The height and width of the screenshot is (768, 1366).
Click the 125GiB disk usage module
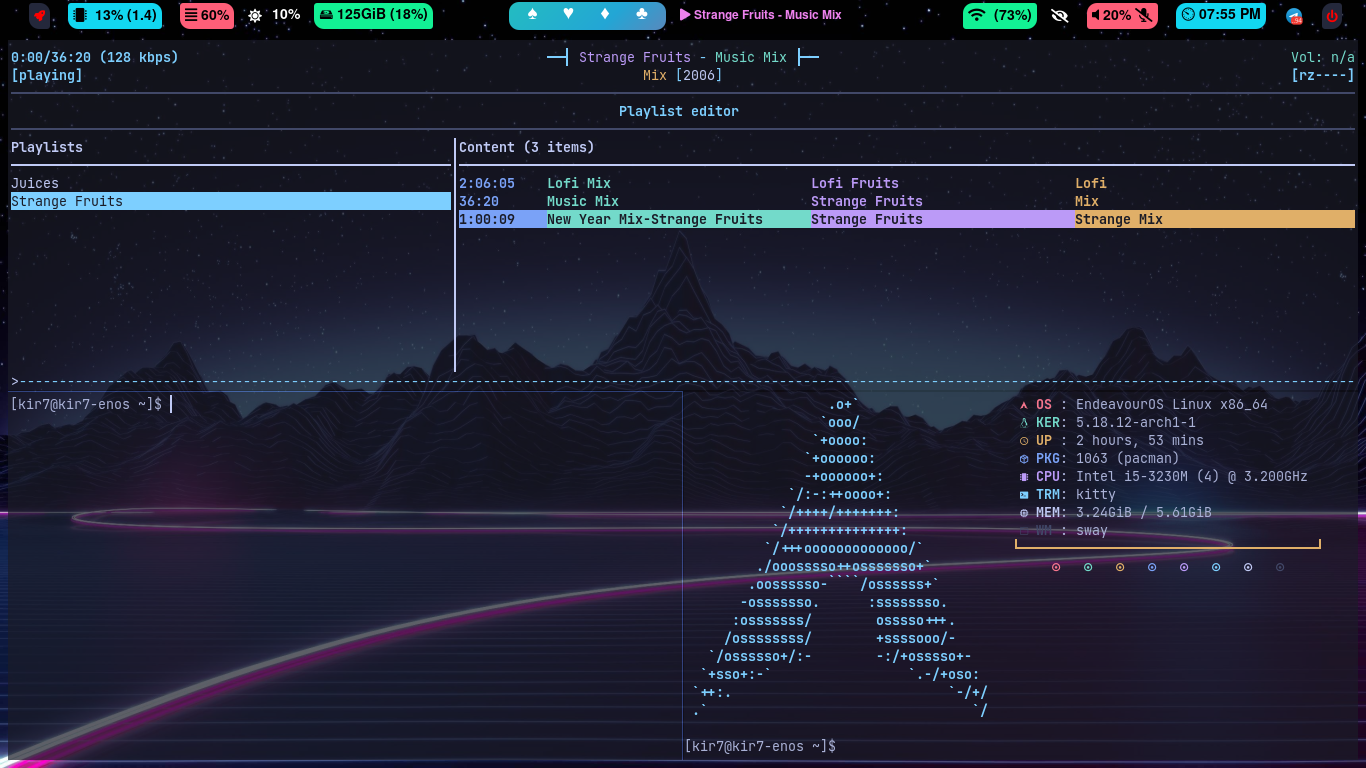click(x=373, y=16)
